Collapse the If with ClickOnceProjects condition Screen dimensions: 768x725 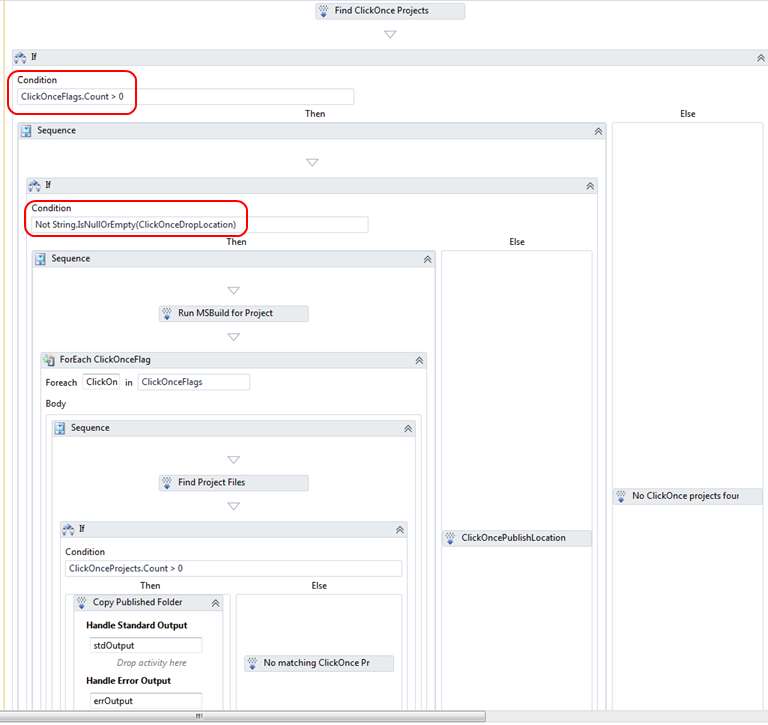click(x=400, y=530)
